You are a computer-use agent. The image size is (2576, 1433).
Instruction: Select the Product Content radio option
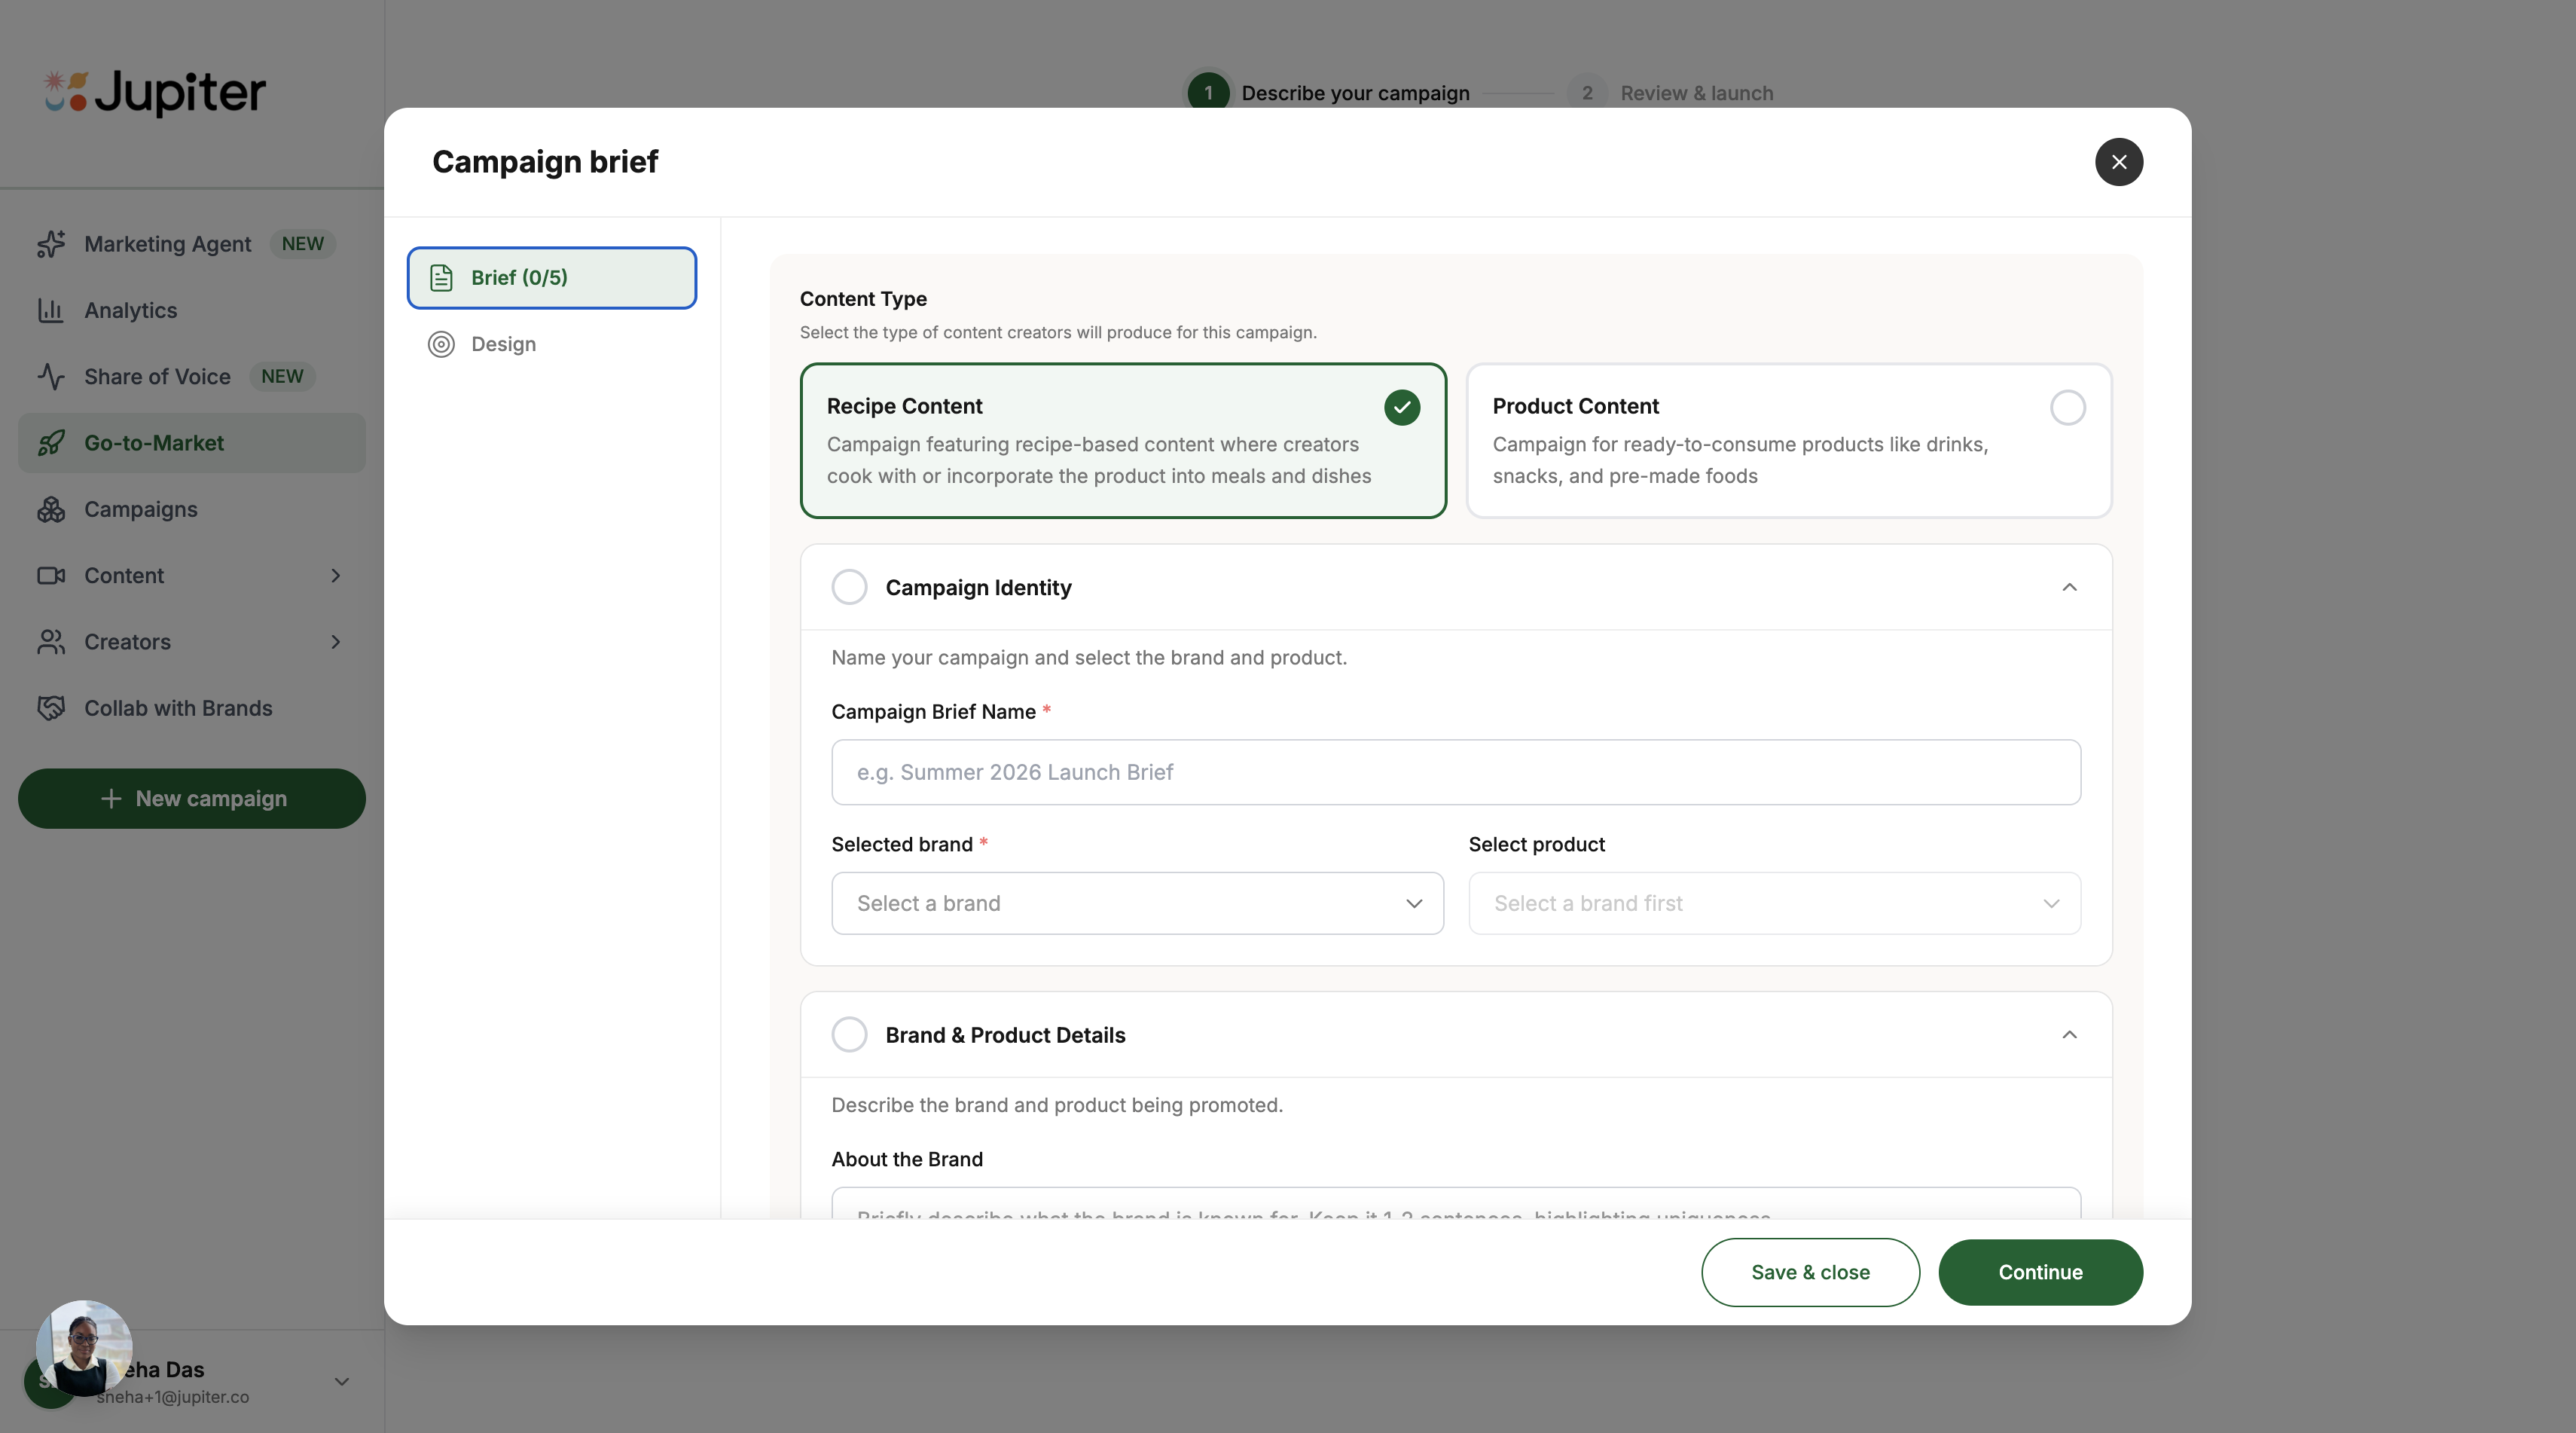pos(2067,408)
